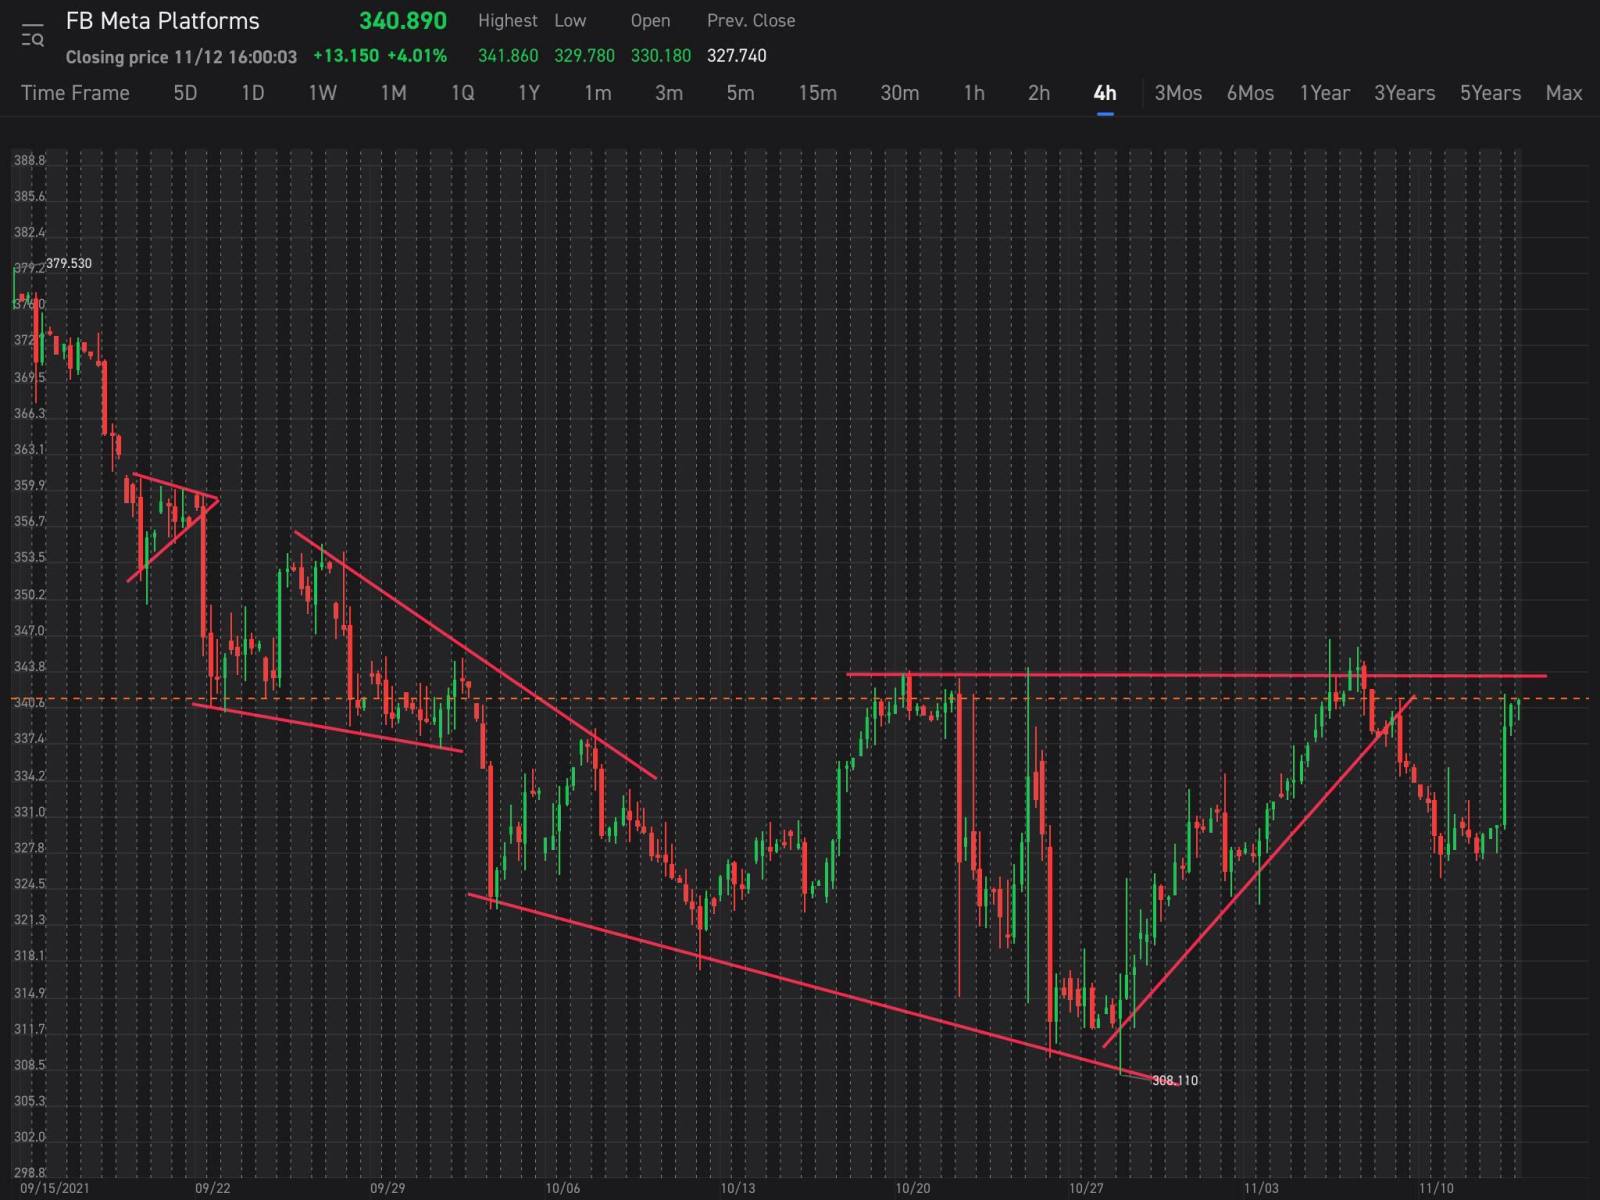Click the +13.150 price change
This screenshot has height=1200, width=1600.
point(346,56)
